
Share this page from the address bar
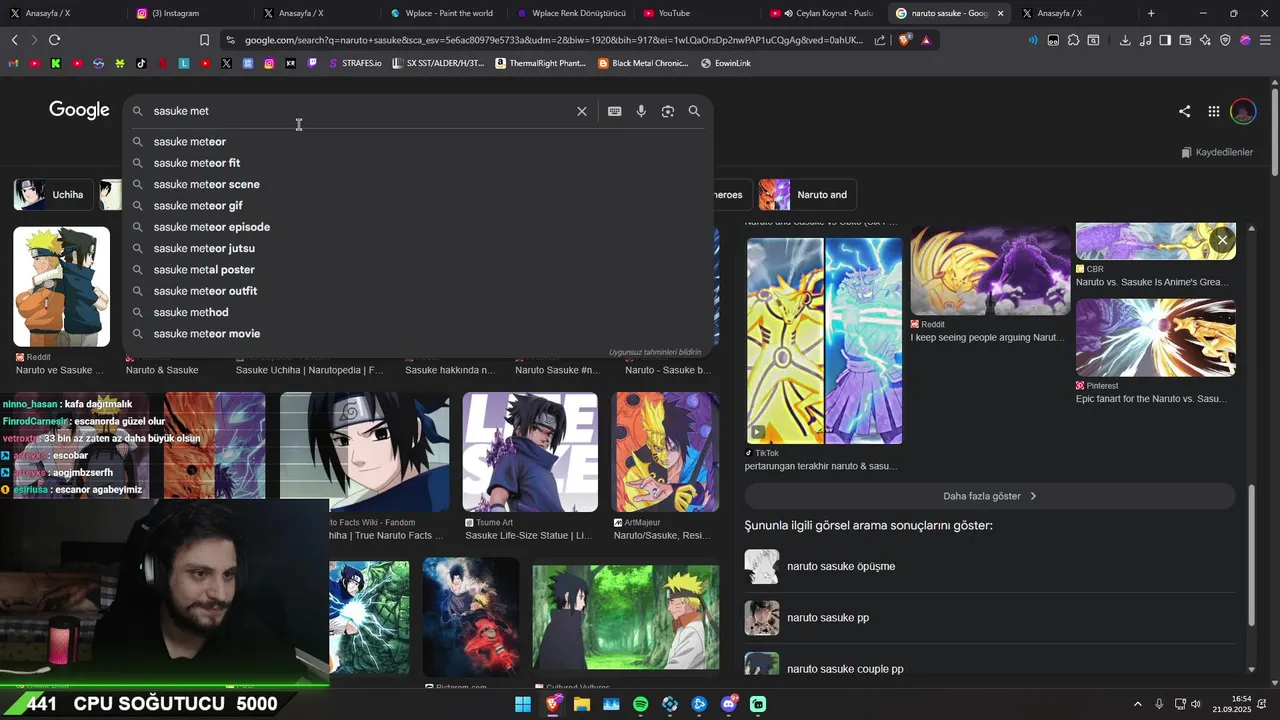point(880,40)
